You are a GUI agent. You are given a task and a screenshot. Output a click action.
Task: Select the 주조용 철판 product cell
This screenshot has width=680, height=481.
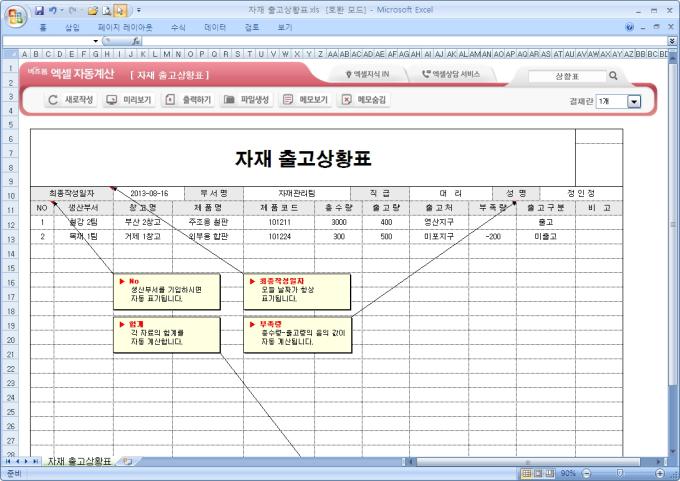point(208,222)
